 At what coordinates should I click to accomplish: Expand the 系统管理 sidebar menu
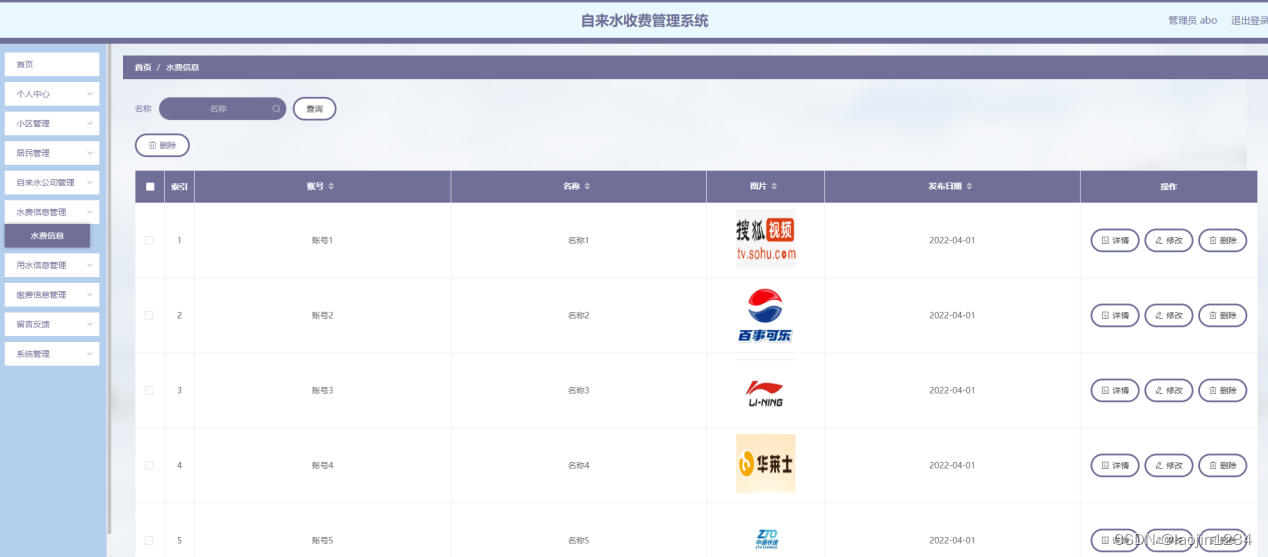pos(52,354)
